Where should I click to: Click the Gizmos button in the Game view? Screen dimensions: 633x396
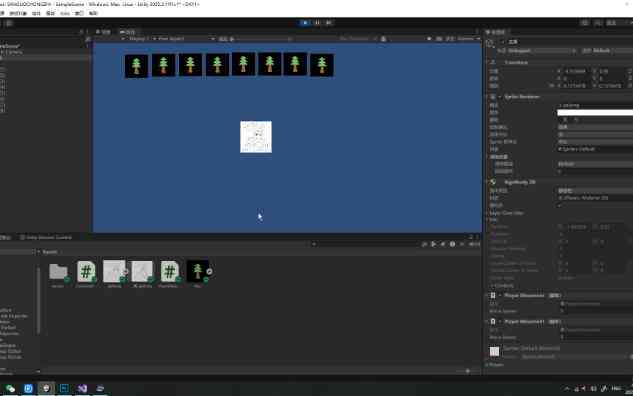[x=465, y=39]
